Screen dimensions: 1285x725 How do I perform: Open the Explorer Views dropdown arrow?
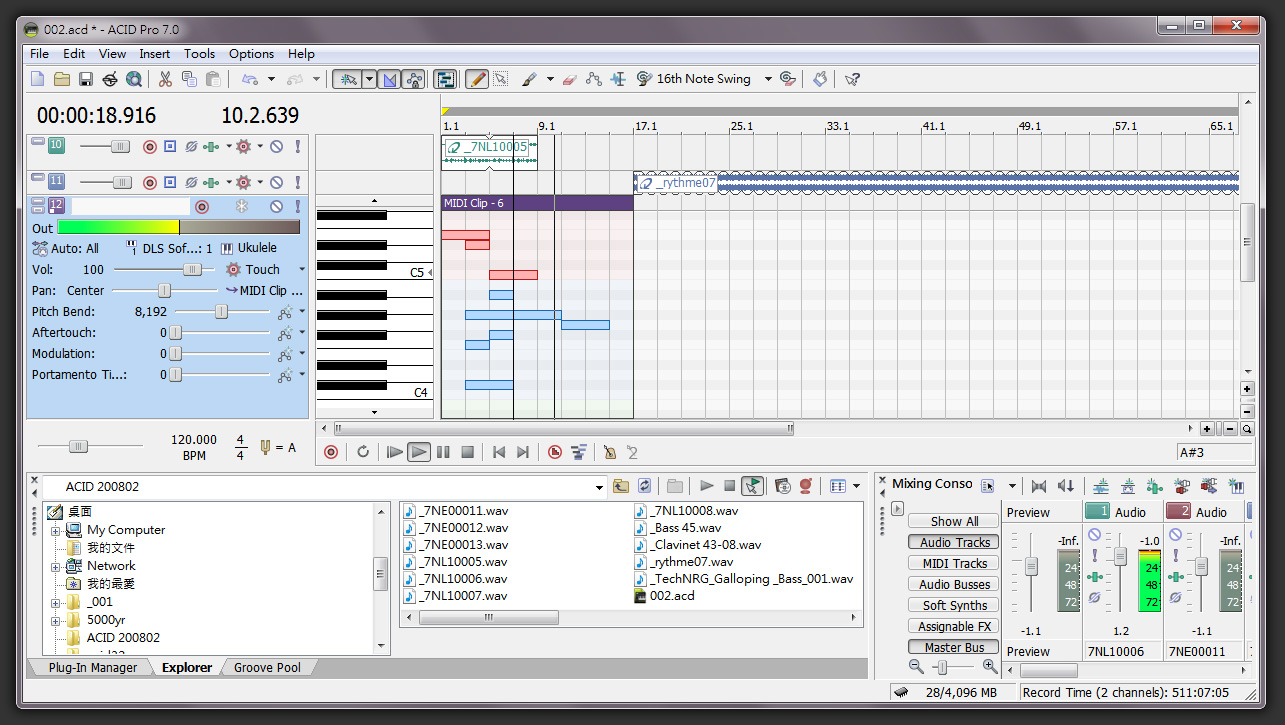point(857,486)
